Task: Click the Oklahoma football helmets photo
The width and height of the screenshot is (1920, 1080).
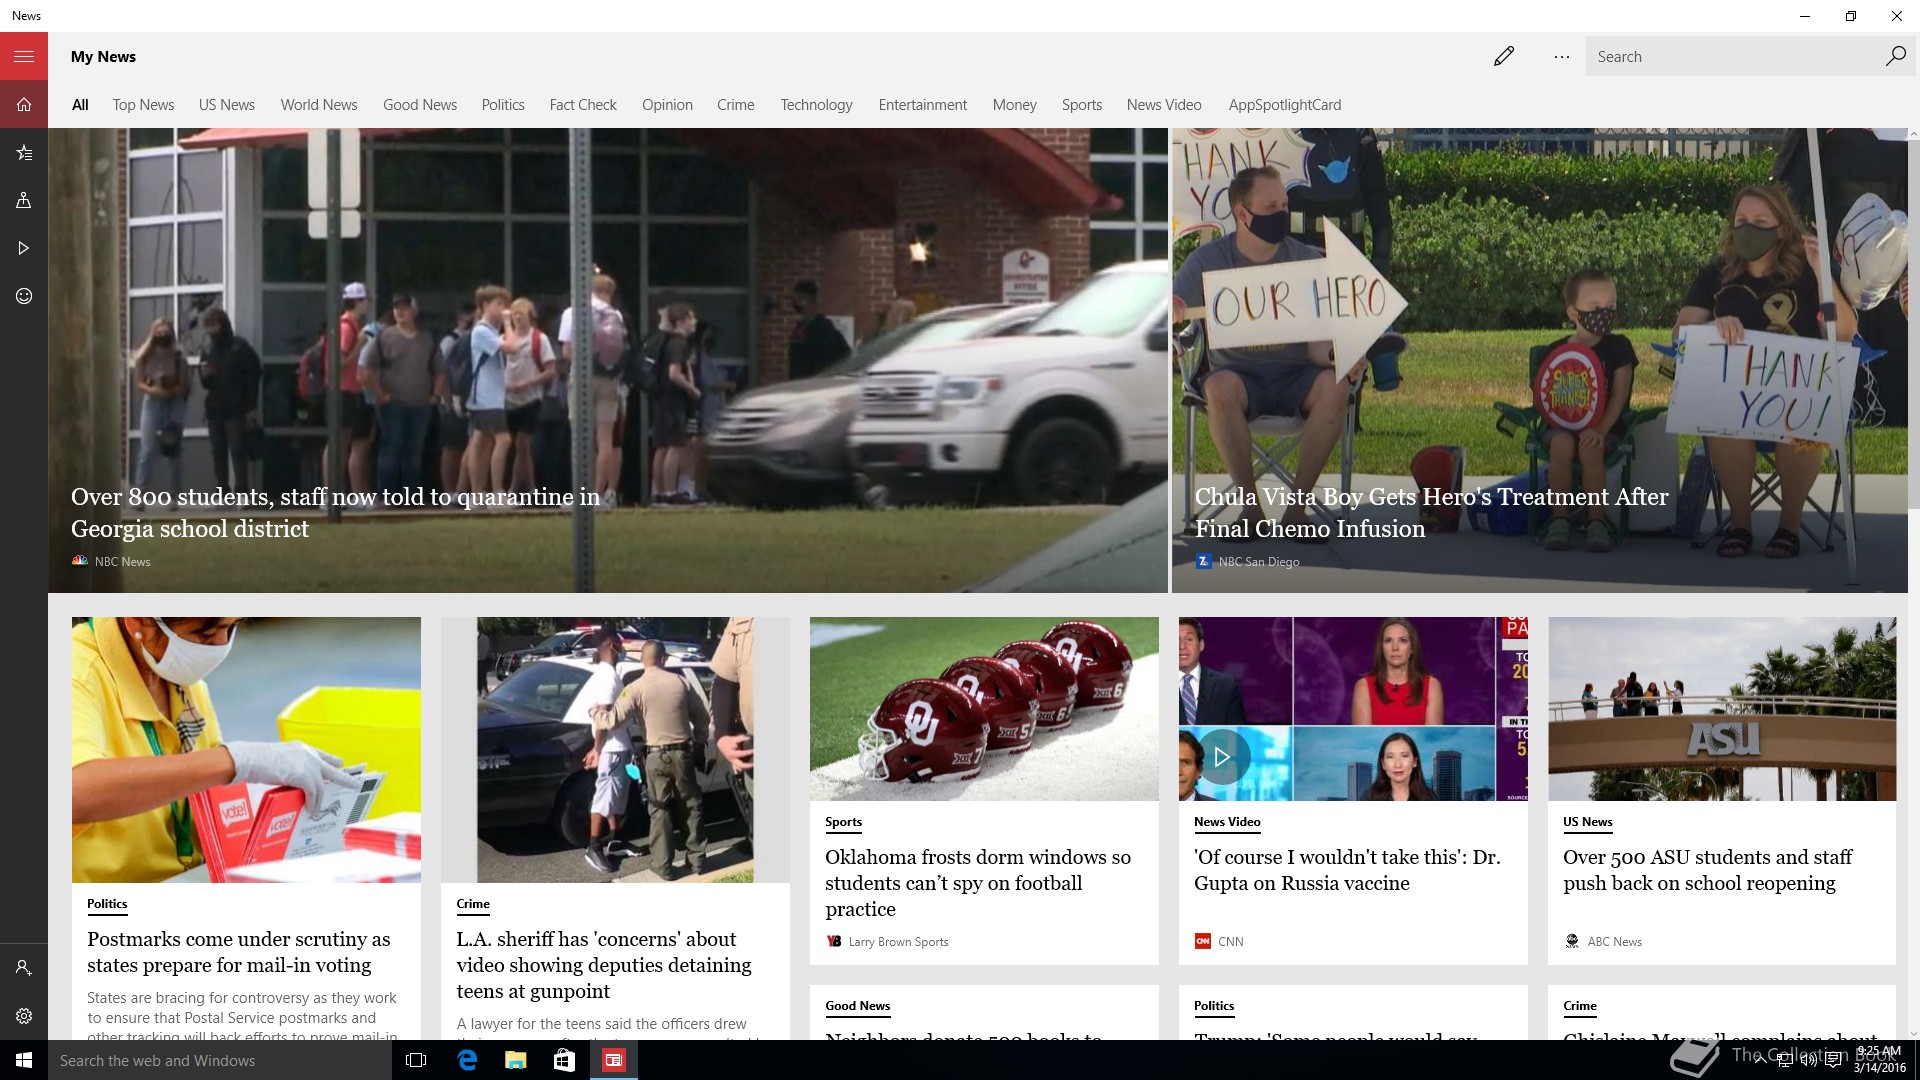Action: pos(984,709)
